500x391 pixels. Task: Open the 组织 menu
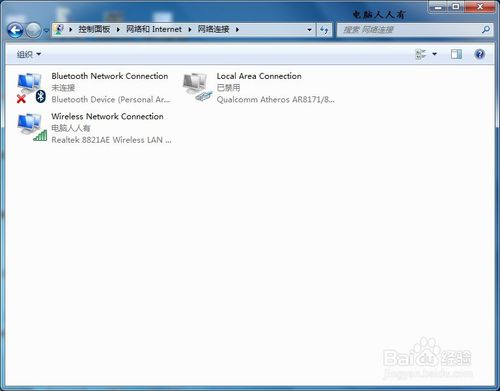point(29,54)
